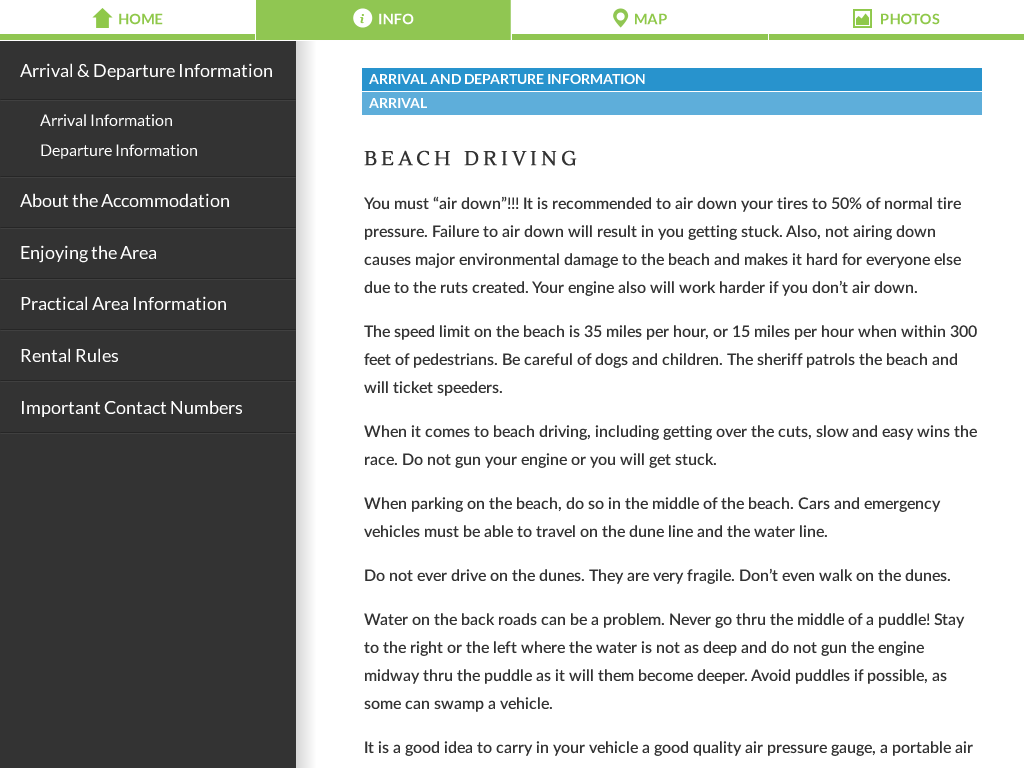Viewport: 1024px width, 768px height.
Task: Click the Map pin icon
Action: [620, 18]
